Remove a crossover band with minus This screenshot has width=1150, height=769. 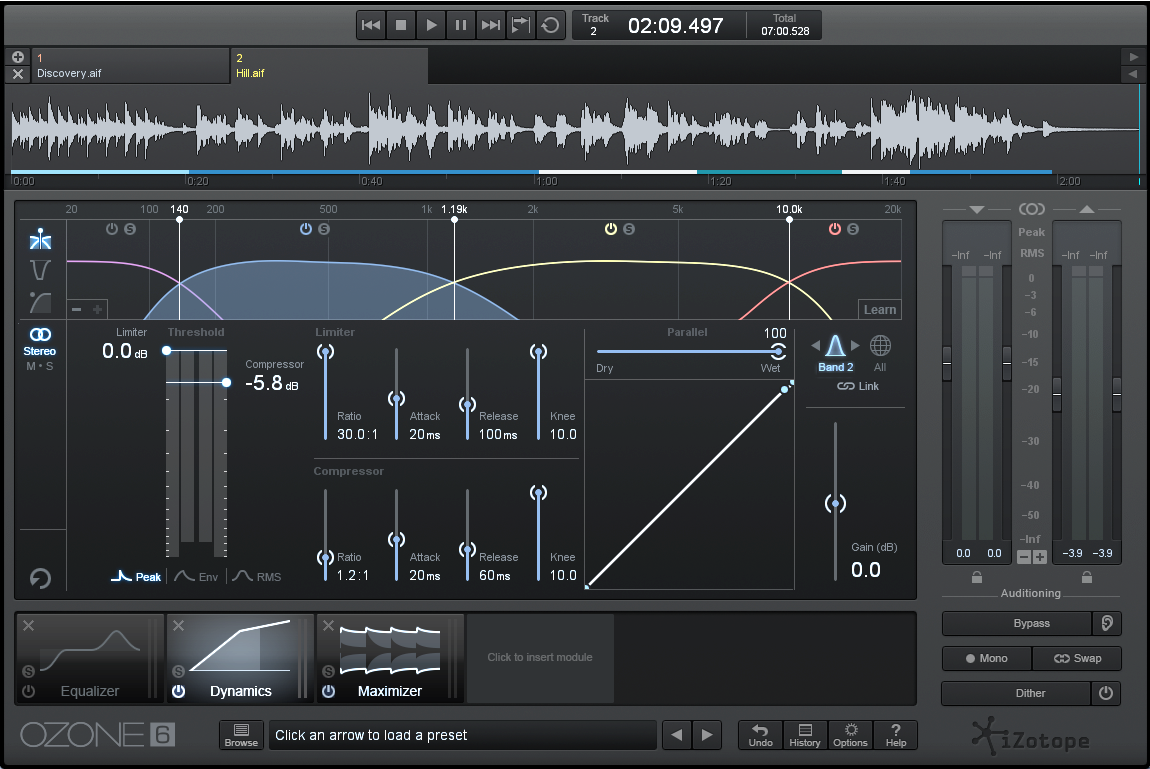click(76, 309)
